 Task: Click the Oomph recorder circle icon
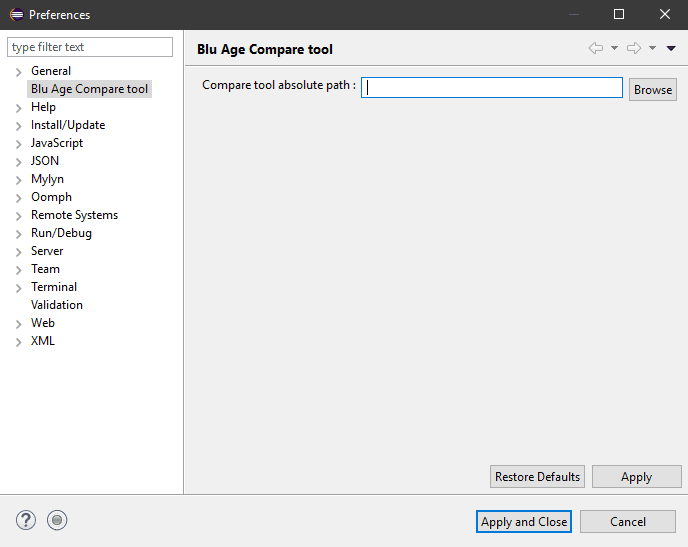pyautogui.click(x=57, y=520)
